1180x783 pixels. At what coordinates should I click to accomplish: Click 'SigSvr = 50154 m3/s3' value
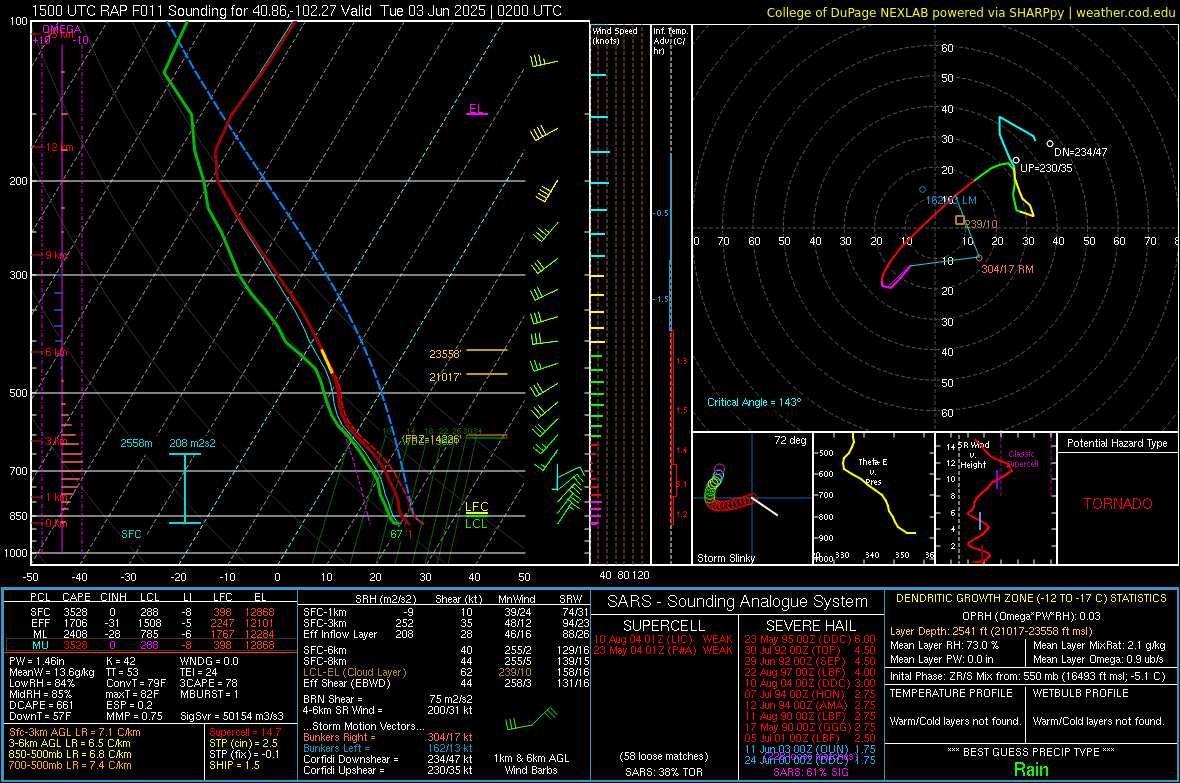pos(232,717)
